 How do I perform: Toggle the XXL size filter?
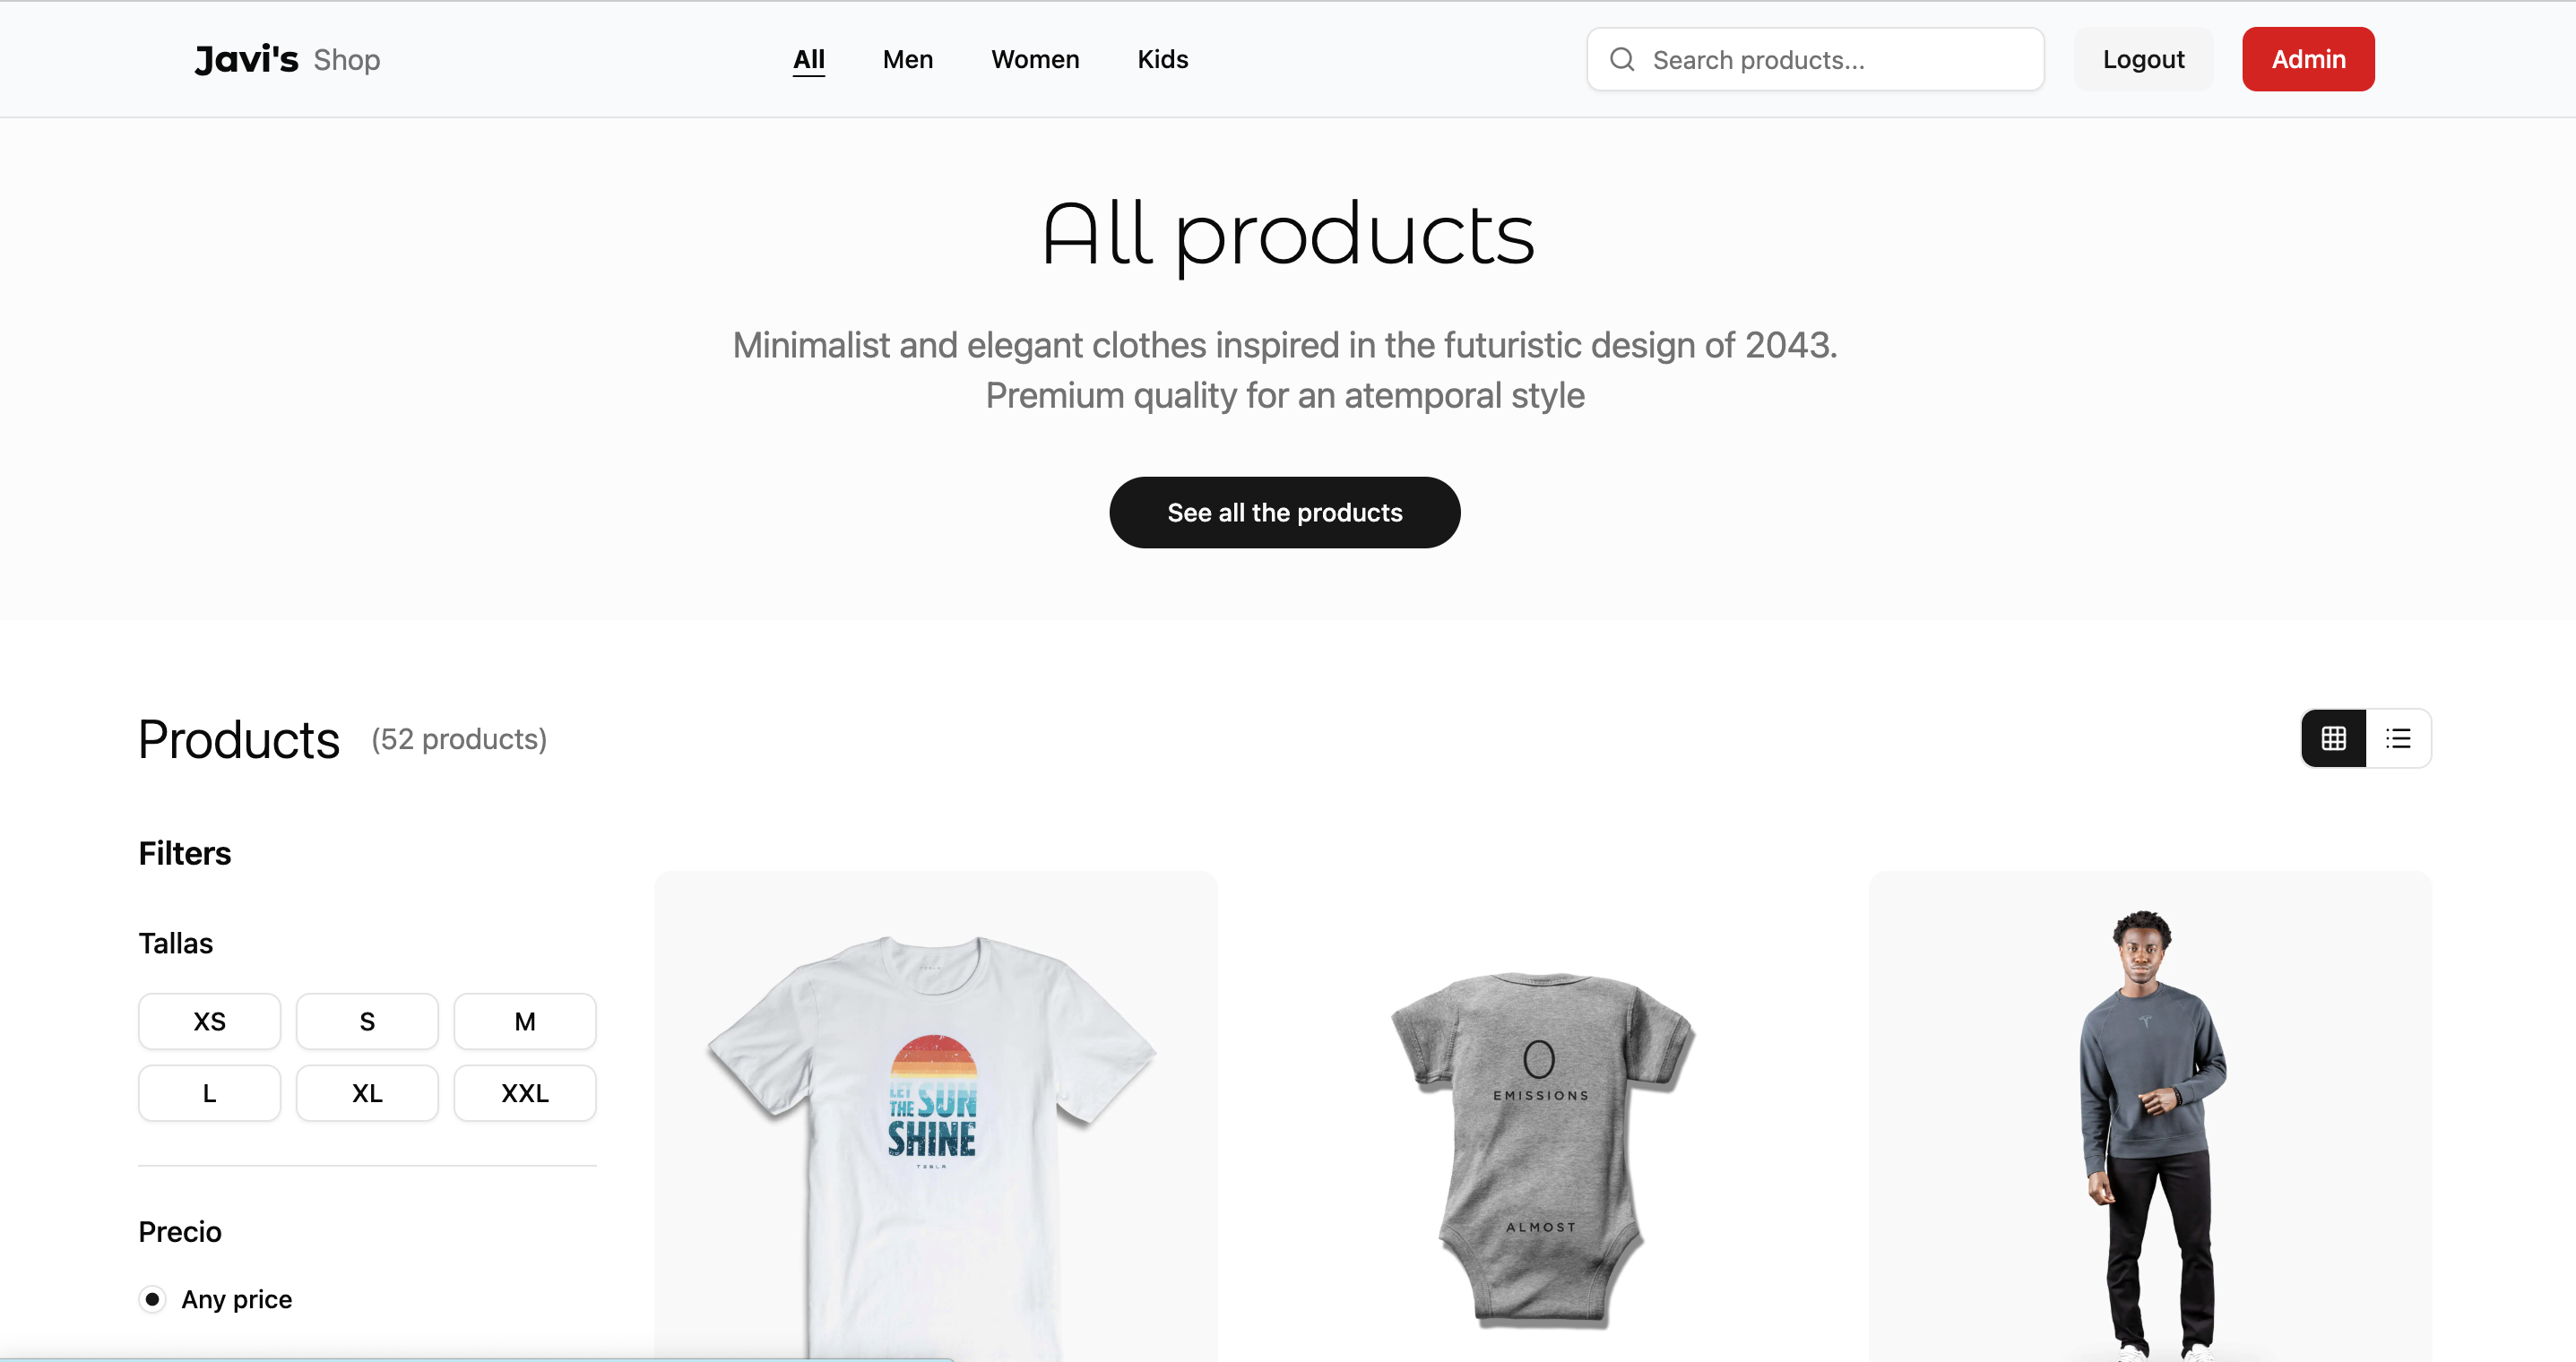coord(524,1093)
